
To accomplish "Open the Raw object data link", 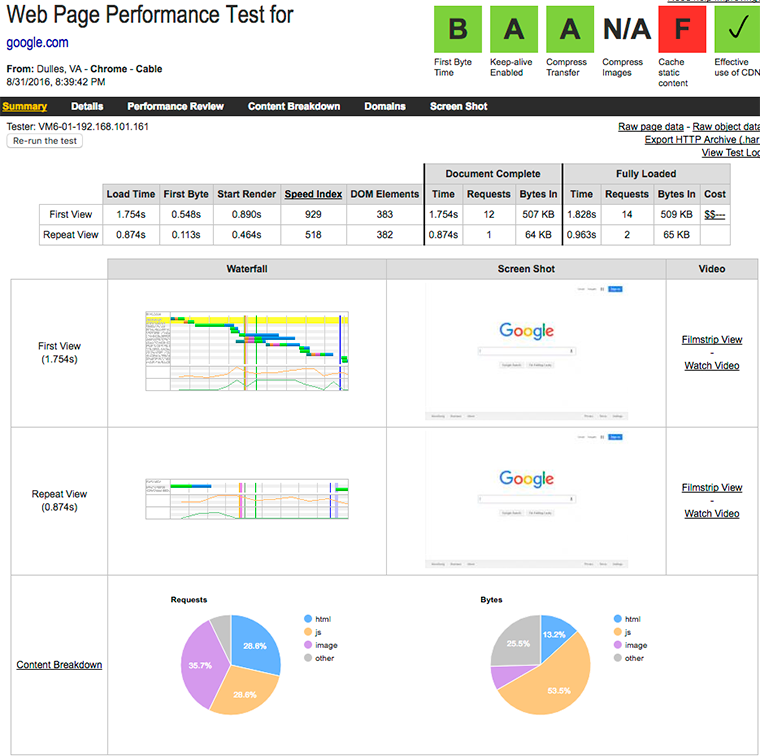I will [726, 126].
